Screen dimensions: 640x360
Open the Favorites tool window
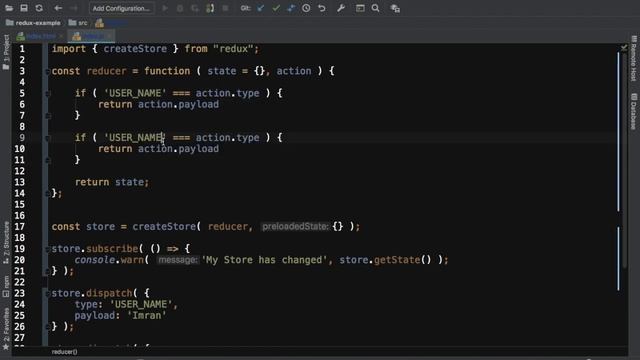coord(6,329)
